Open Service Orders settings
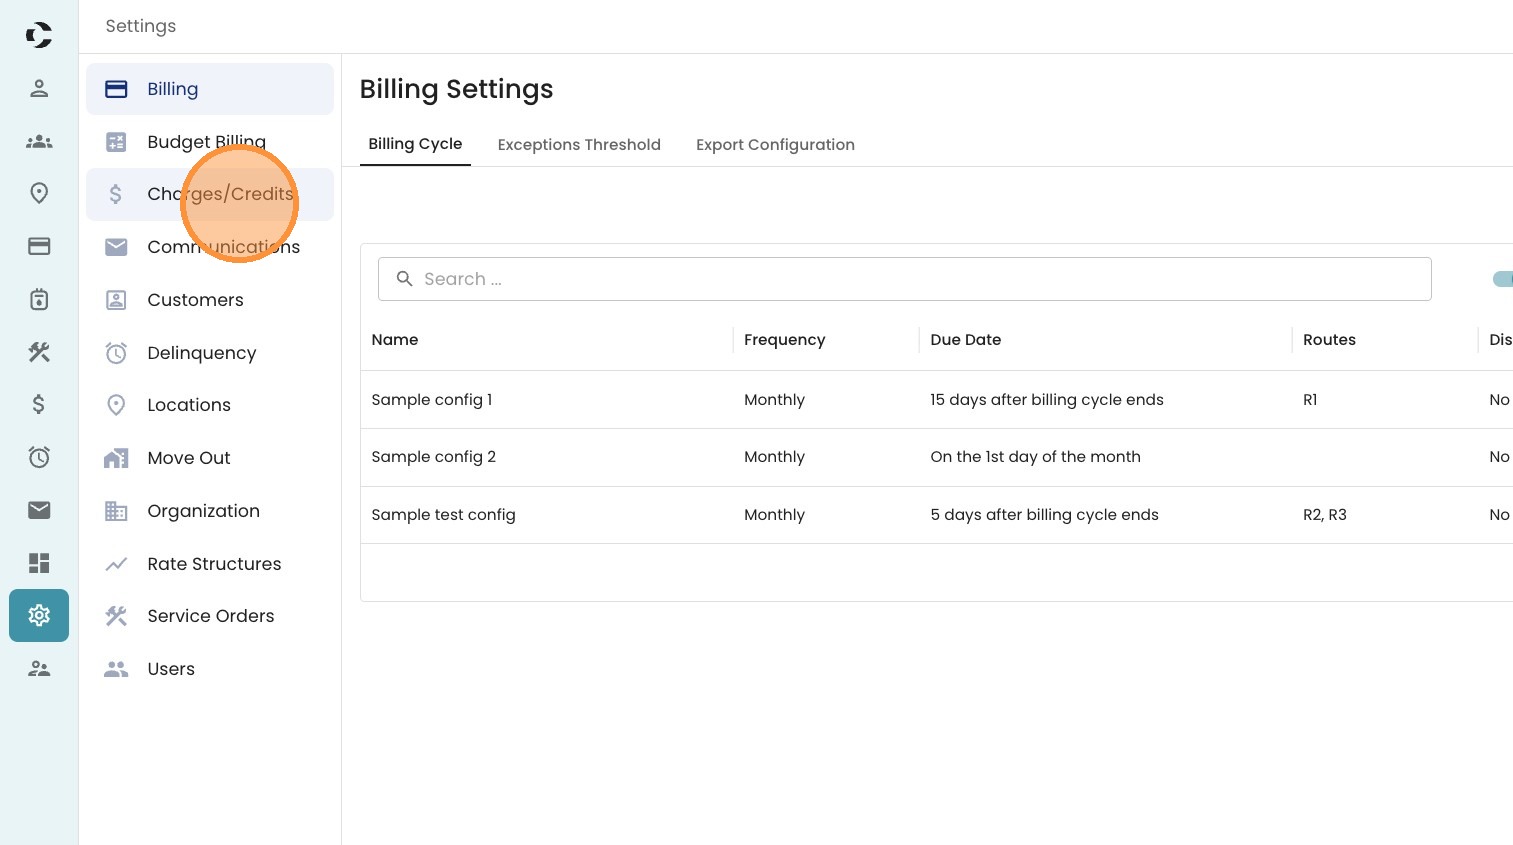 pyautogui.click(x=210, y=616)
